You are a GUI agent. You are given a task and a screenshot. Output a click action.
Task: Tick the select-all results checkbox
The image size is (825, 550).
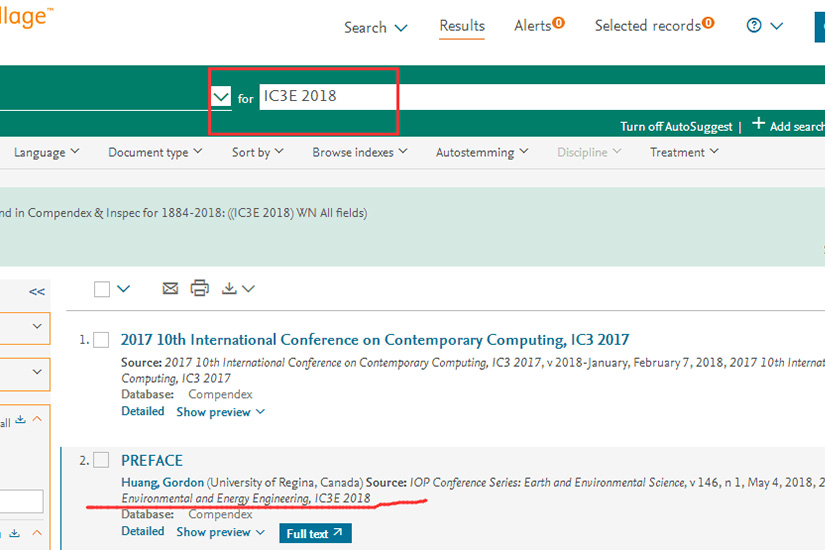(x=102, y=289)
